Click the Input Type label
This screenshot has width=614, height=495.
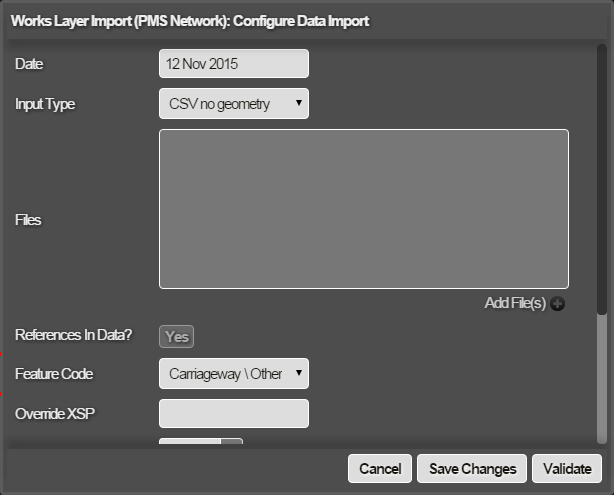click(45, 103)
